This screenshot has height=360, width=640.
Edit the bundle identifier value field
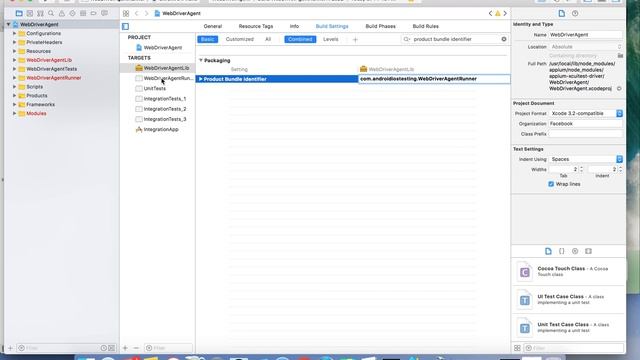(434, 79)
